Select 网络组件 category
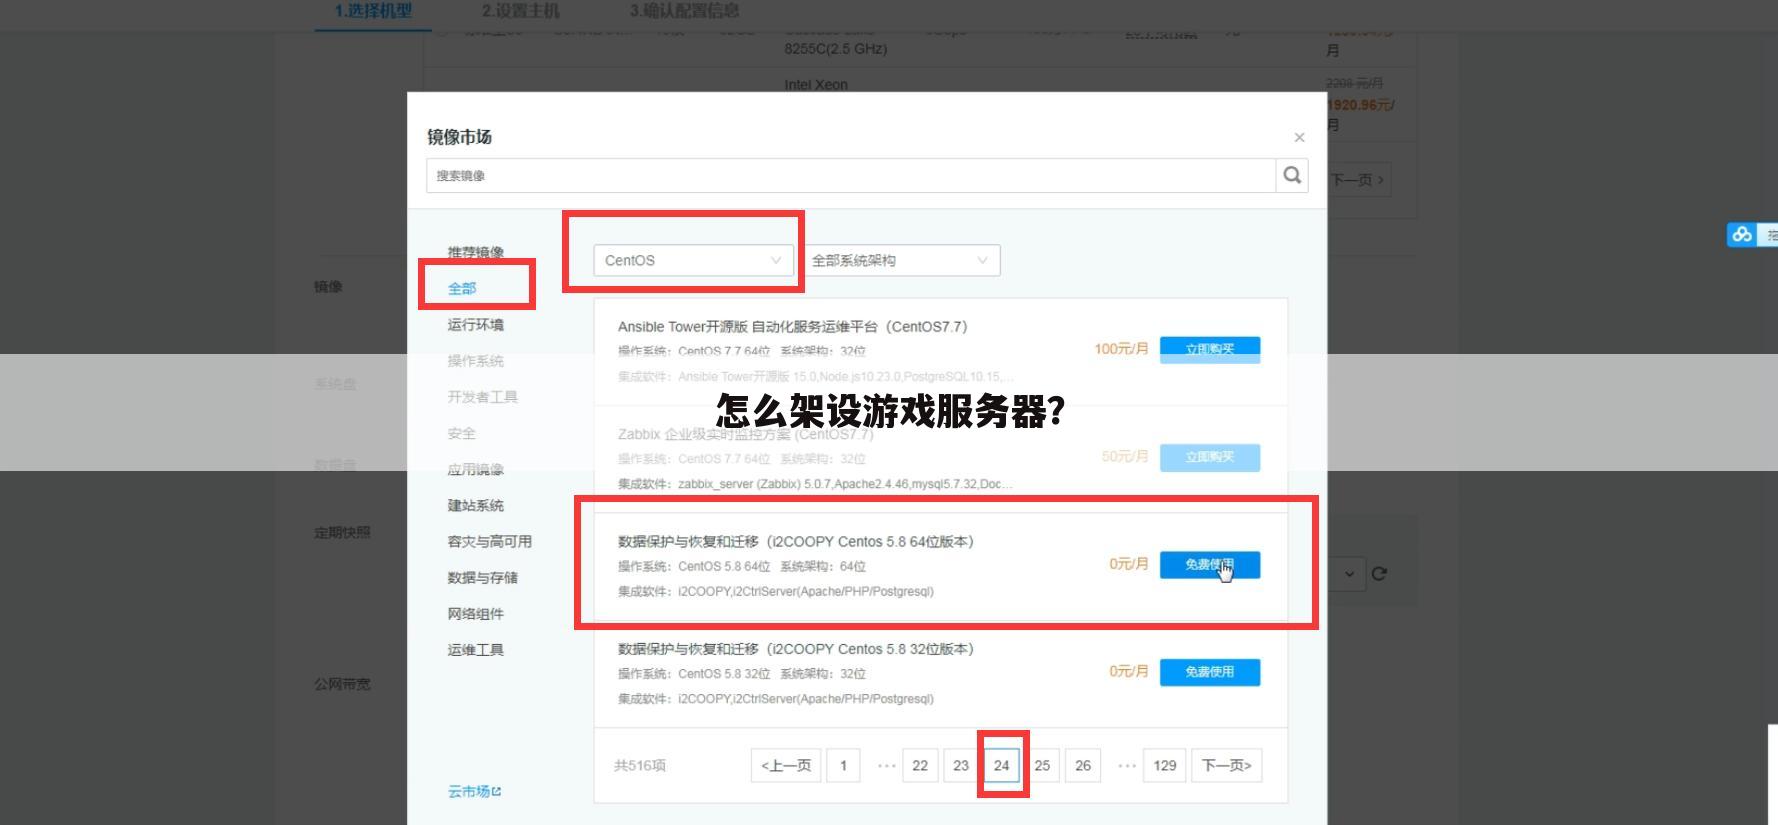 tap(475, 613)
